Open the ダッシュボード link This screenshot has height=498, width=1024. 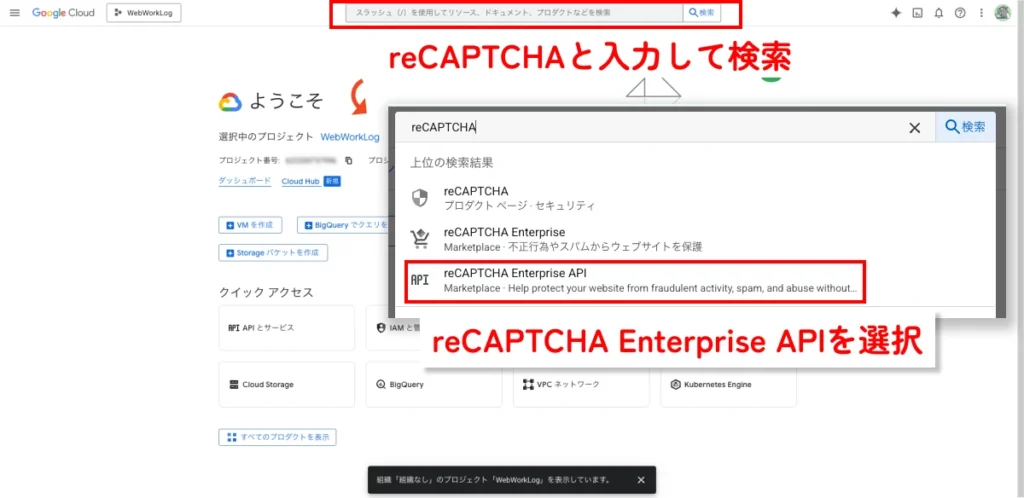point(244,181)
